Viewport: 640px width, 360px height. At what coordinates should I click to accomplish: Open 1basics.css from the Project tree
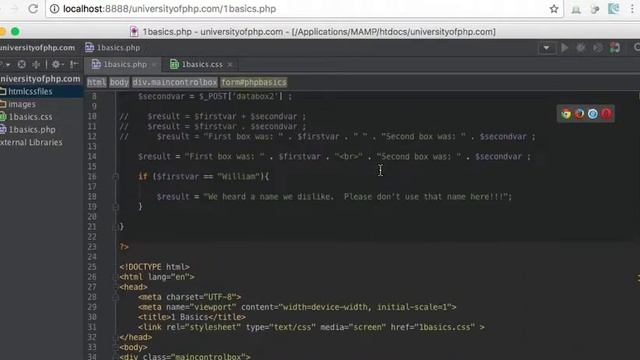[30, 117]
